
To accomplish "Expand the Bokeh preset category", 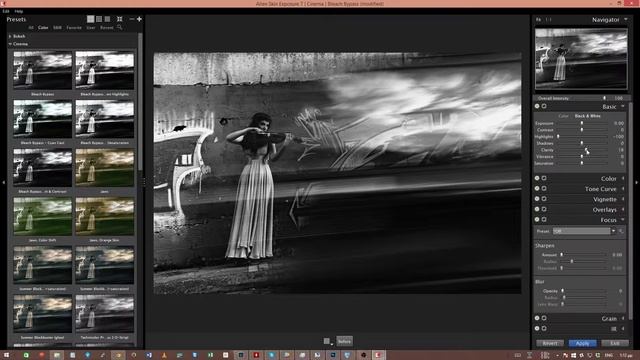I will [10, 36].
